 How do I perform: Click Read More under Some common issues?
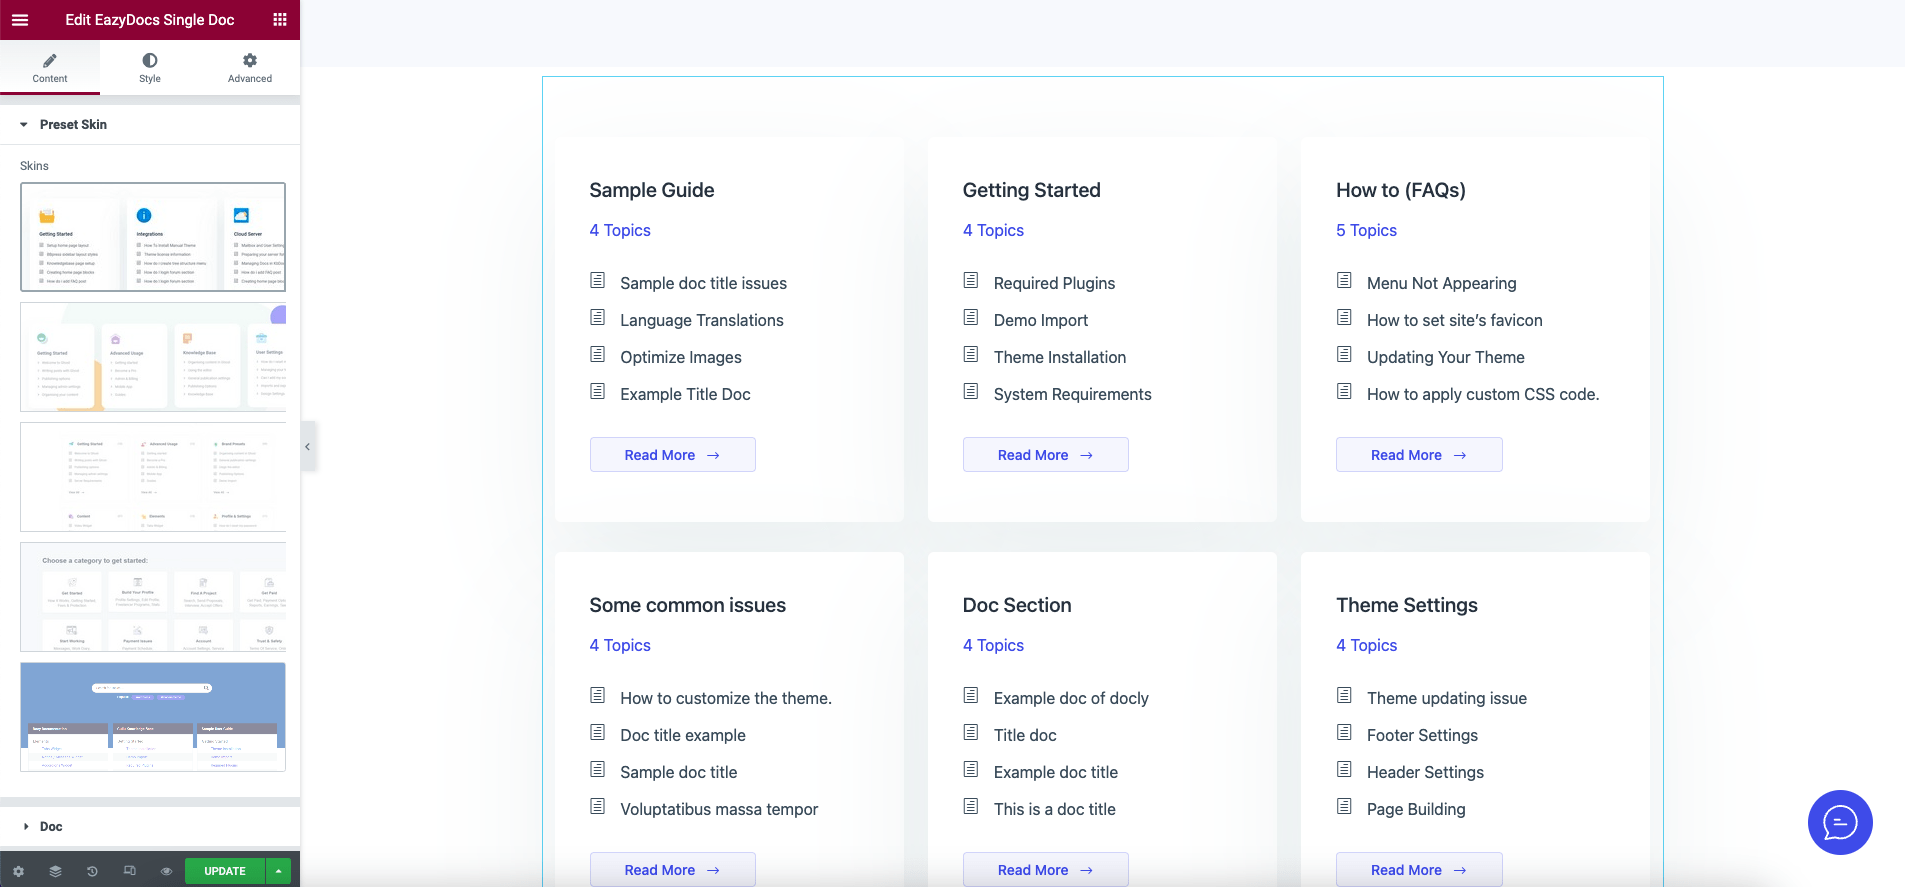(x=672, y=869)
